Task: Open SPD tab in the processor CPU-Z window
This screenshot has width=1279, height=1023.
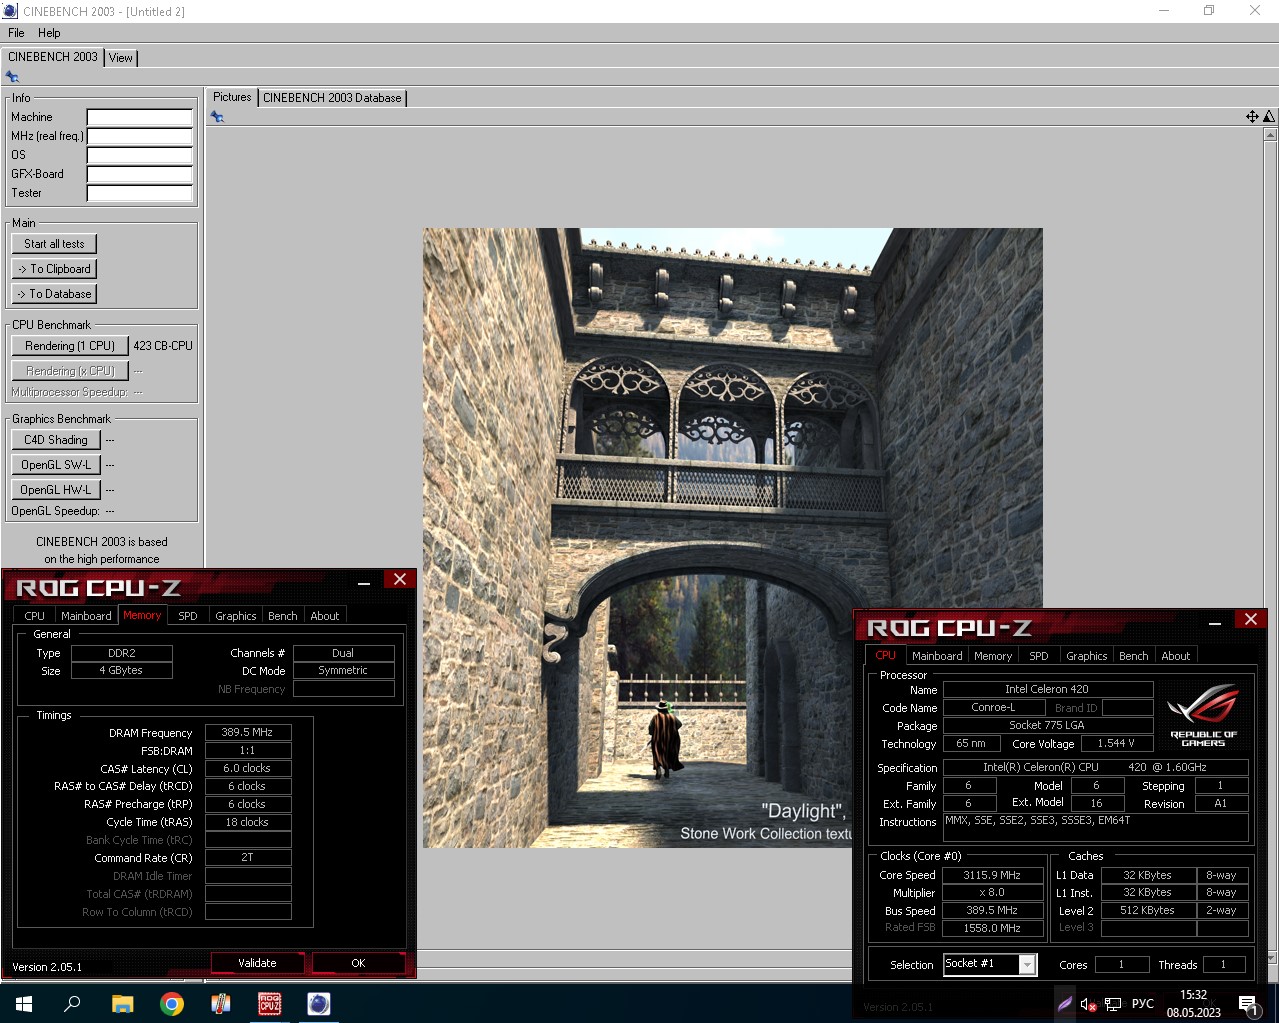Action: click(1039, 656)
